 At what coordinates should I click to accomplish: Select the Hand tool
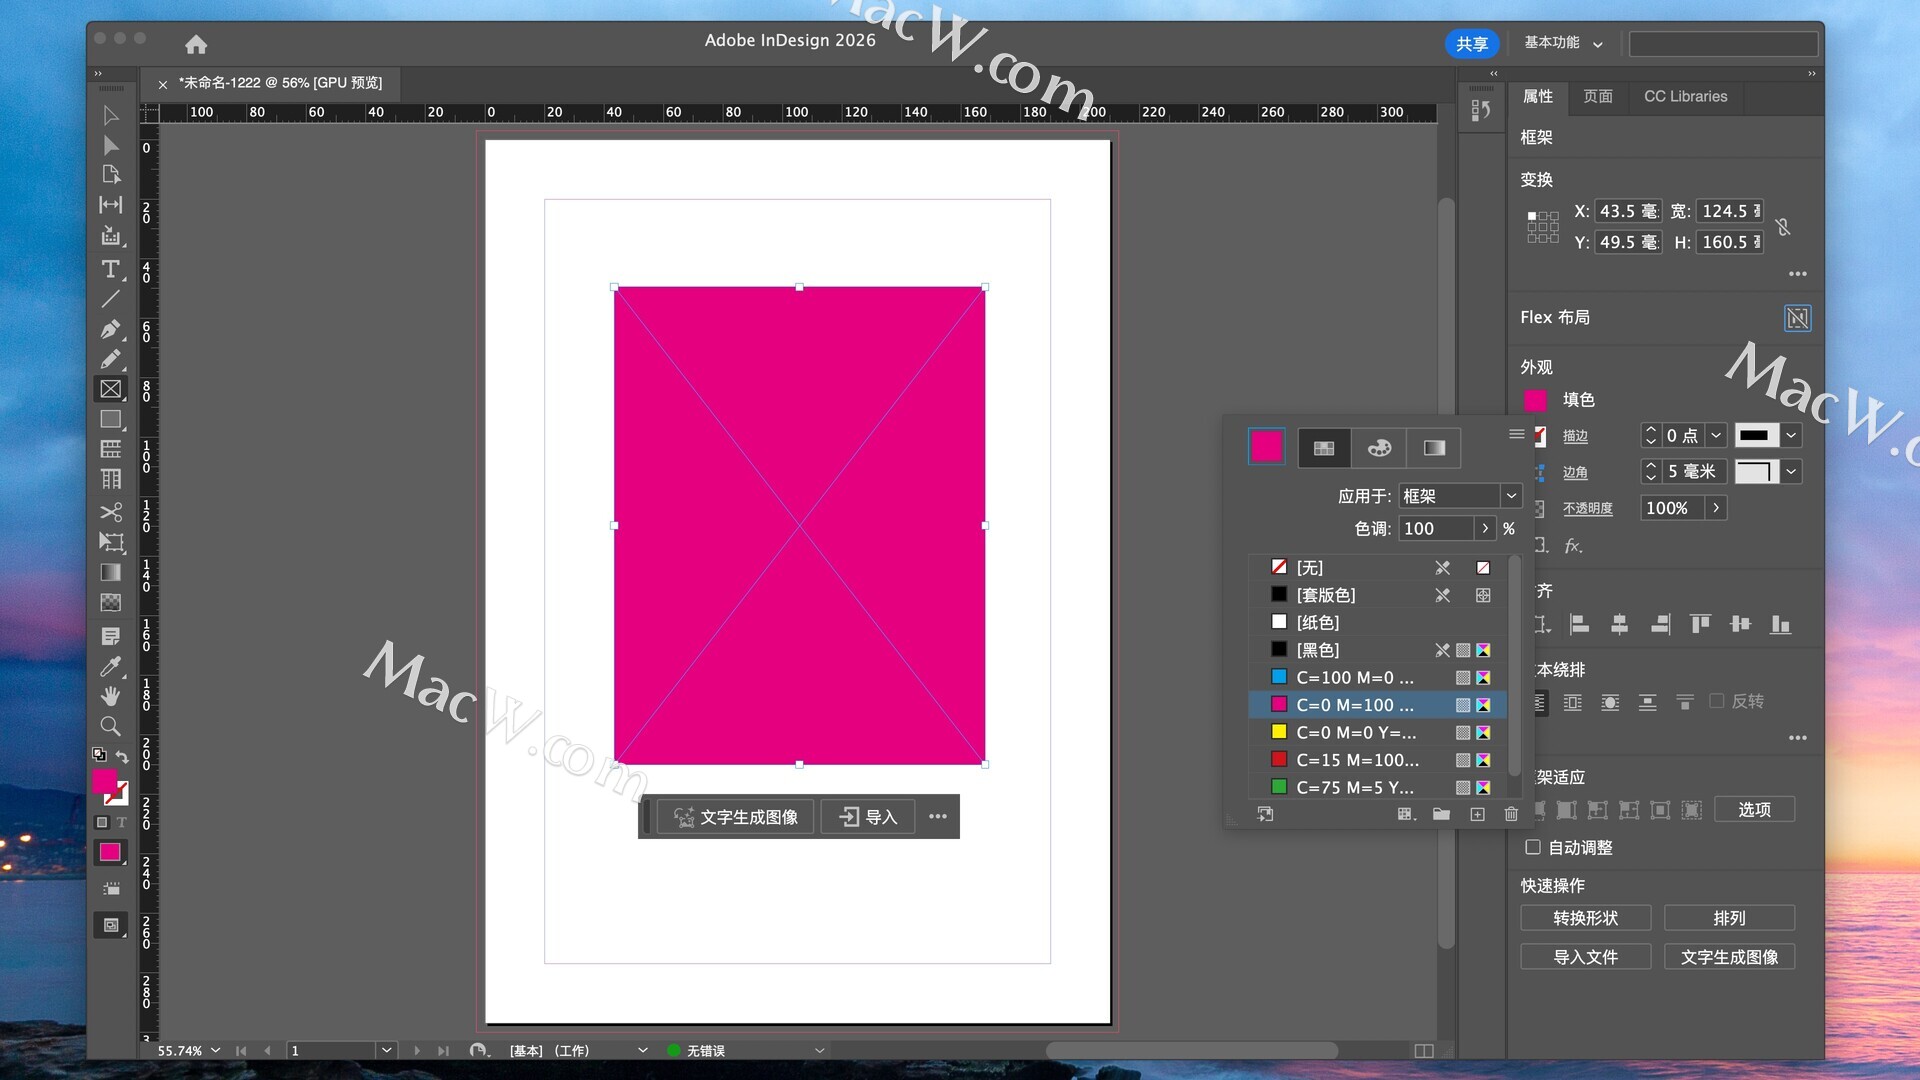coord(110,696)
